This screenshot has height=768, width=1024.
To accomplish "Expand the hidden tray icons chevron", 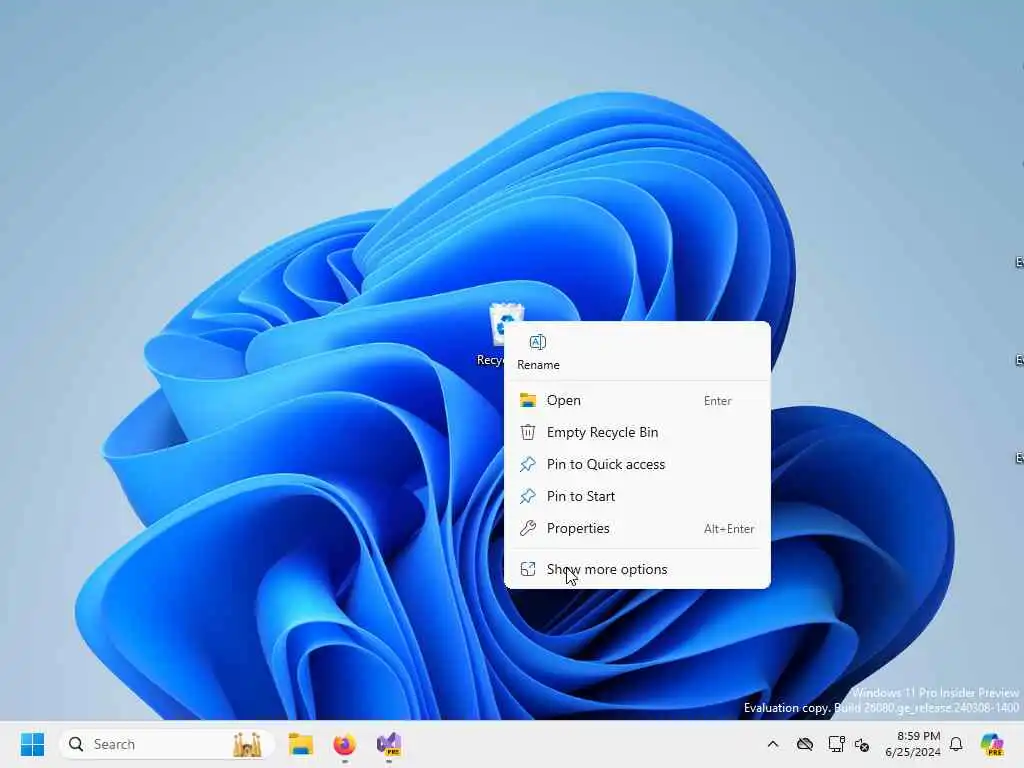I will pyautogui.click(x=773, y=744).
